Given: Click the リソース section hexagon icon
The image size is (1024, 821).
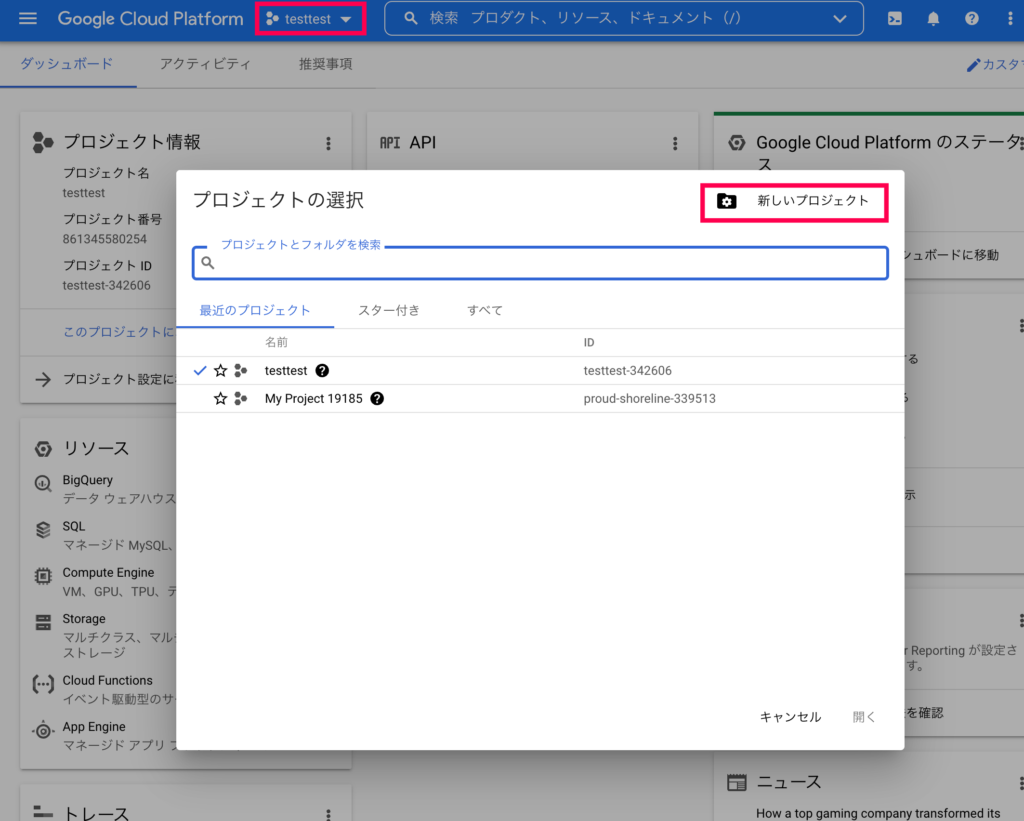Looking at the screenshot, I should (43, 449).
